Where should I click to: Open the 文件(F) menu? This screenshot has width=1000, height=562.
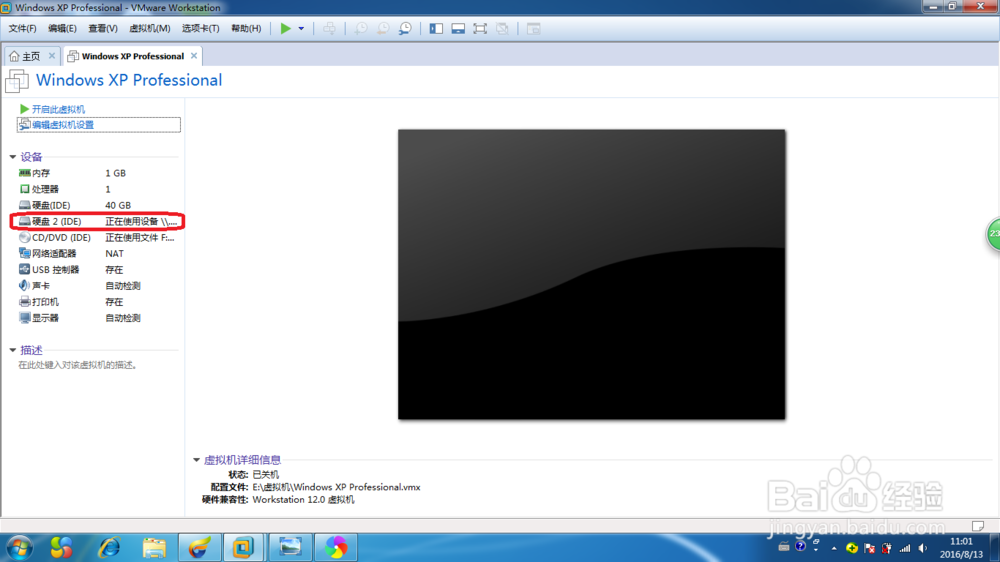pos(22,28)
